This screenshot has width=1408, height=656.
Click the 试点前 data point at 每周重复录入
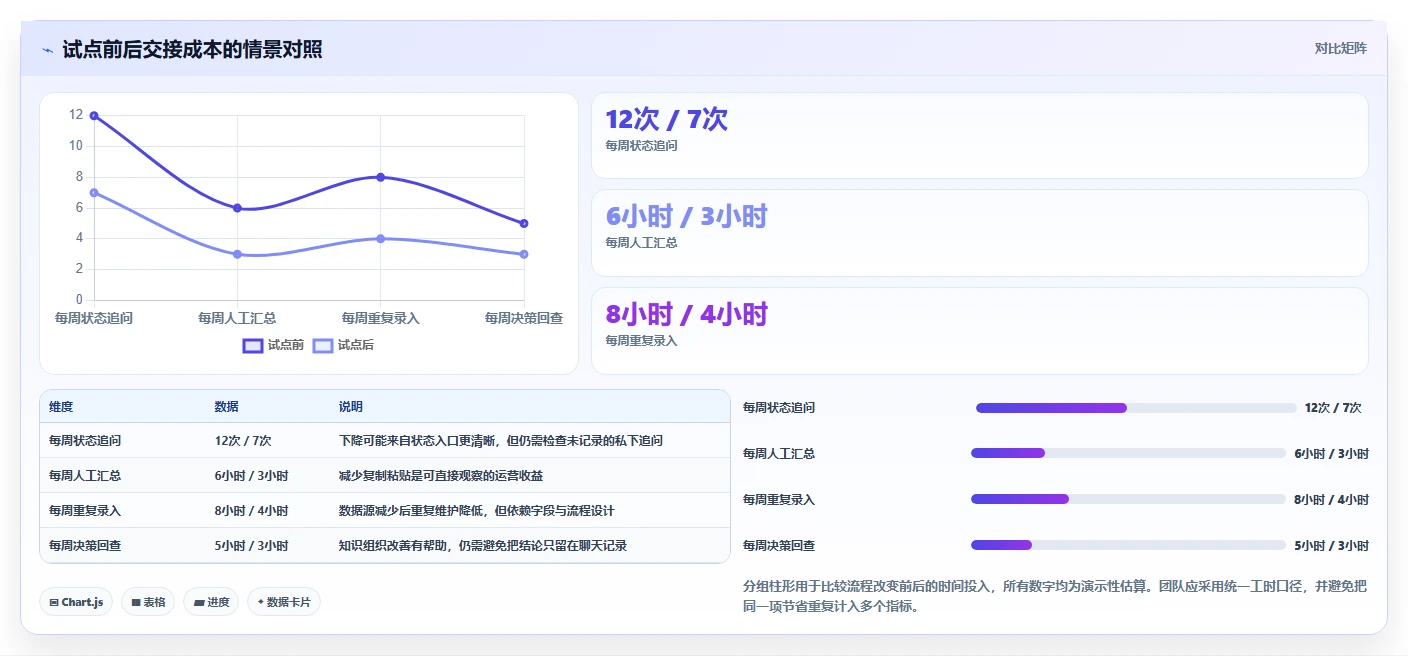pos(381,177)
